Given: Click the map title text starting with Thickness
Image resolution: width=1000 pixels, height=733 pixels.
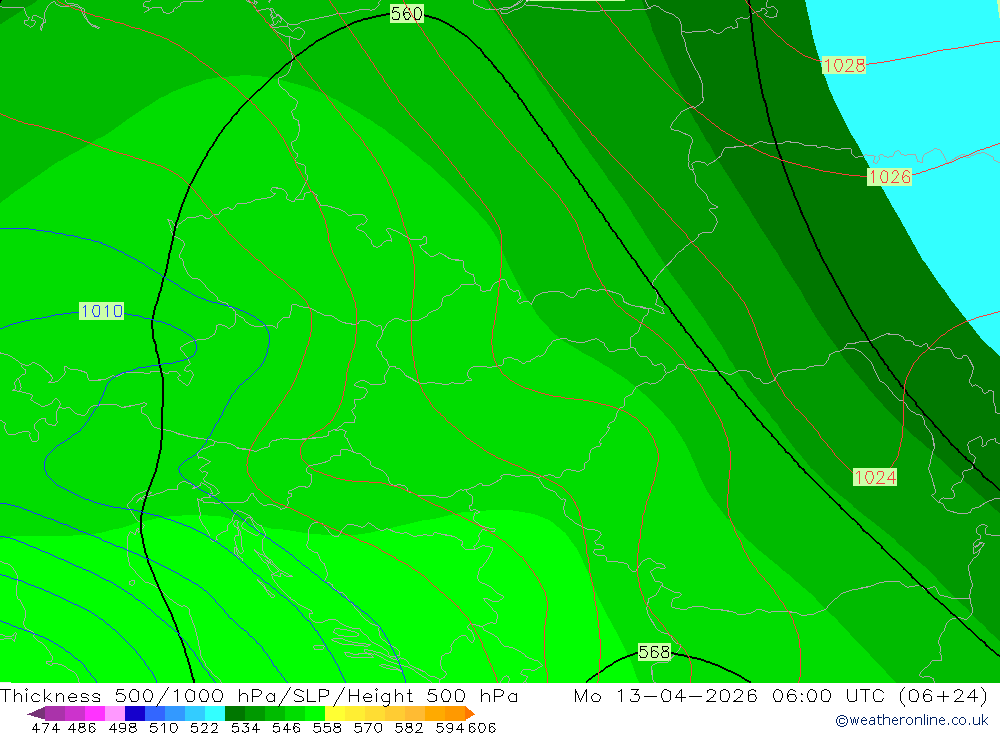Looking at the screenshot, I should coord(259,695).
